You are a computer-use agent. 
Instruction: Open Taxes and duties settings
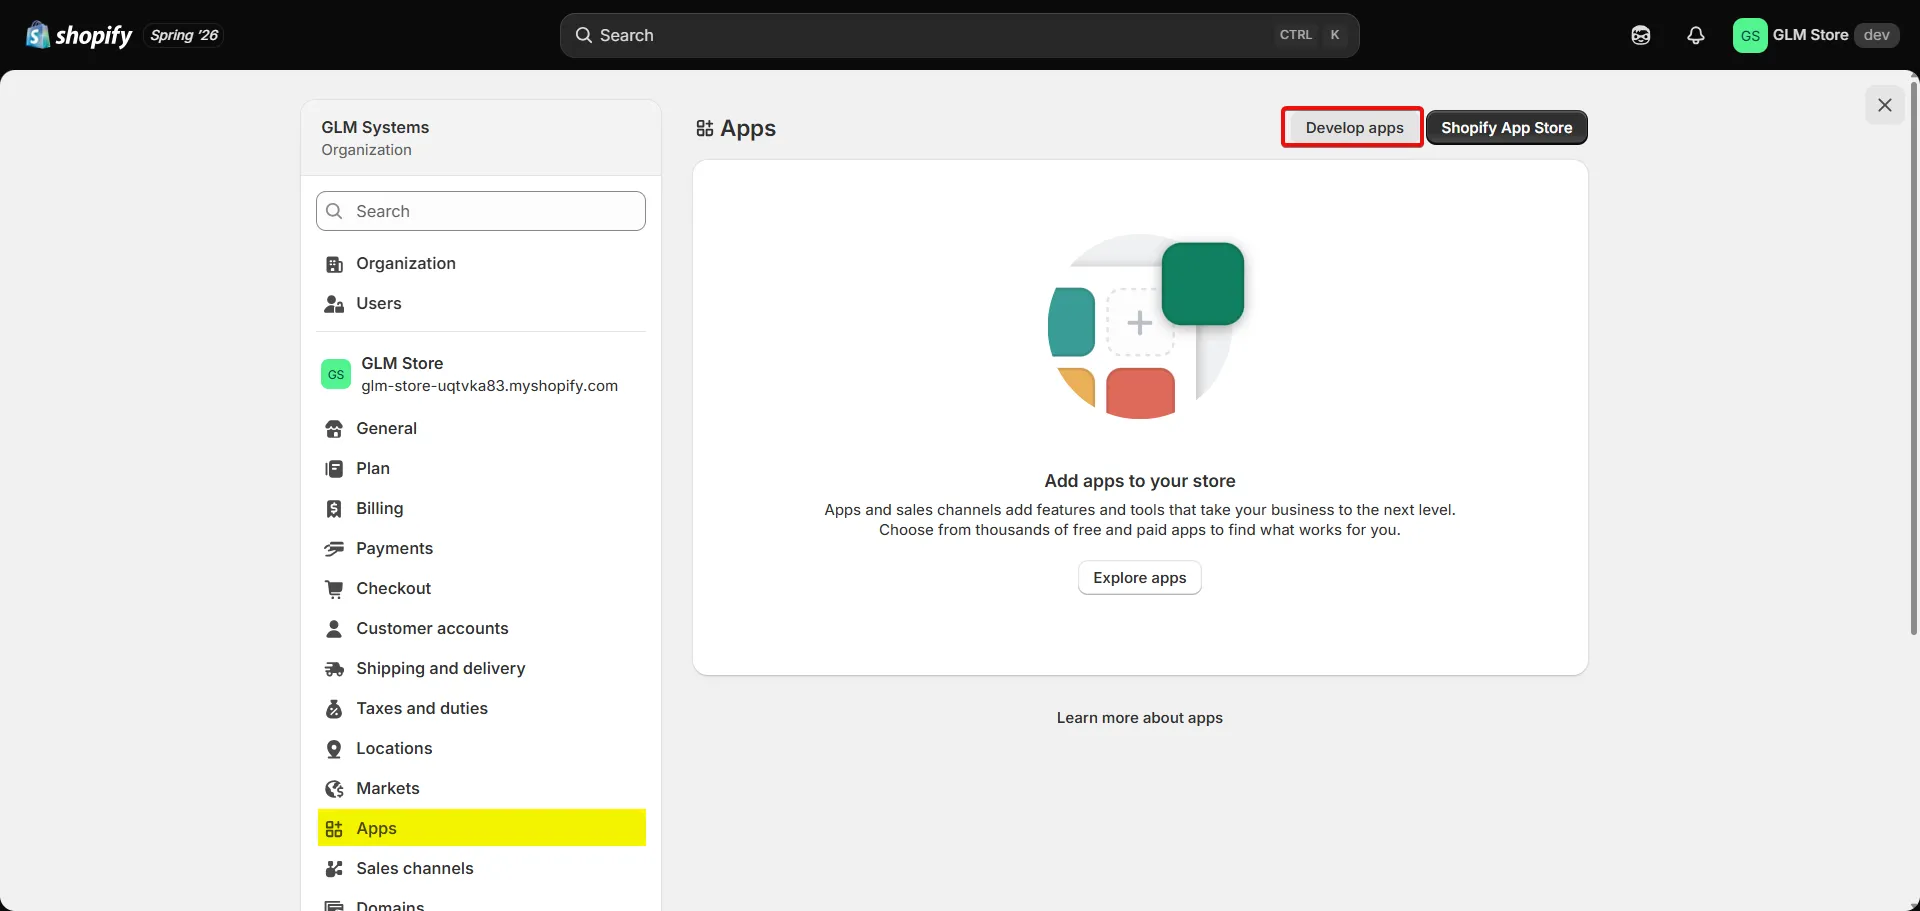481,708
